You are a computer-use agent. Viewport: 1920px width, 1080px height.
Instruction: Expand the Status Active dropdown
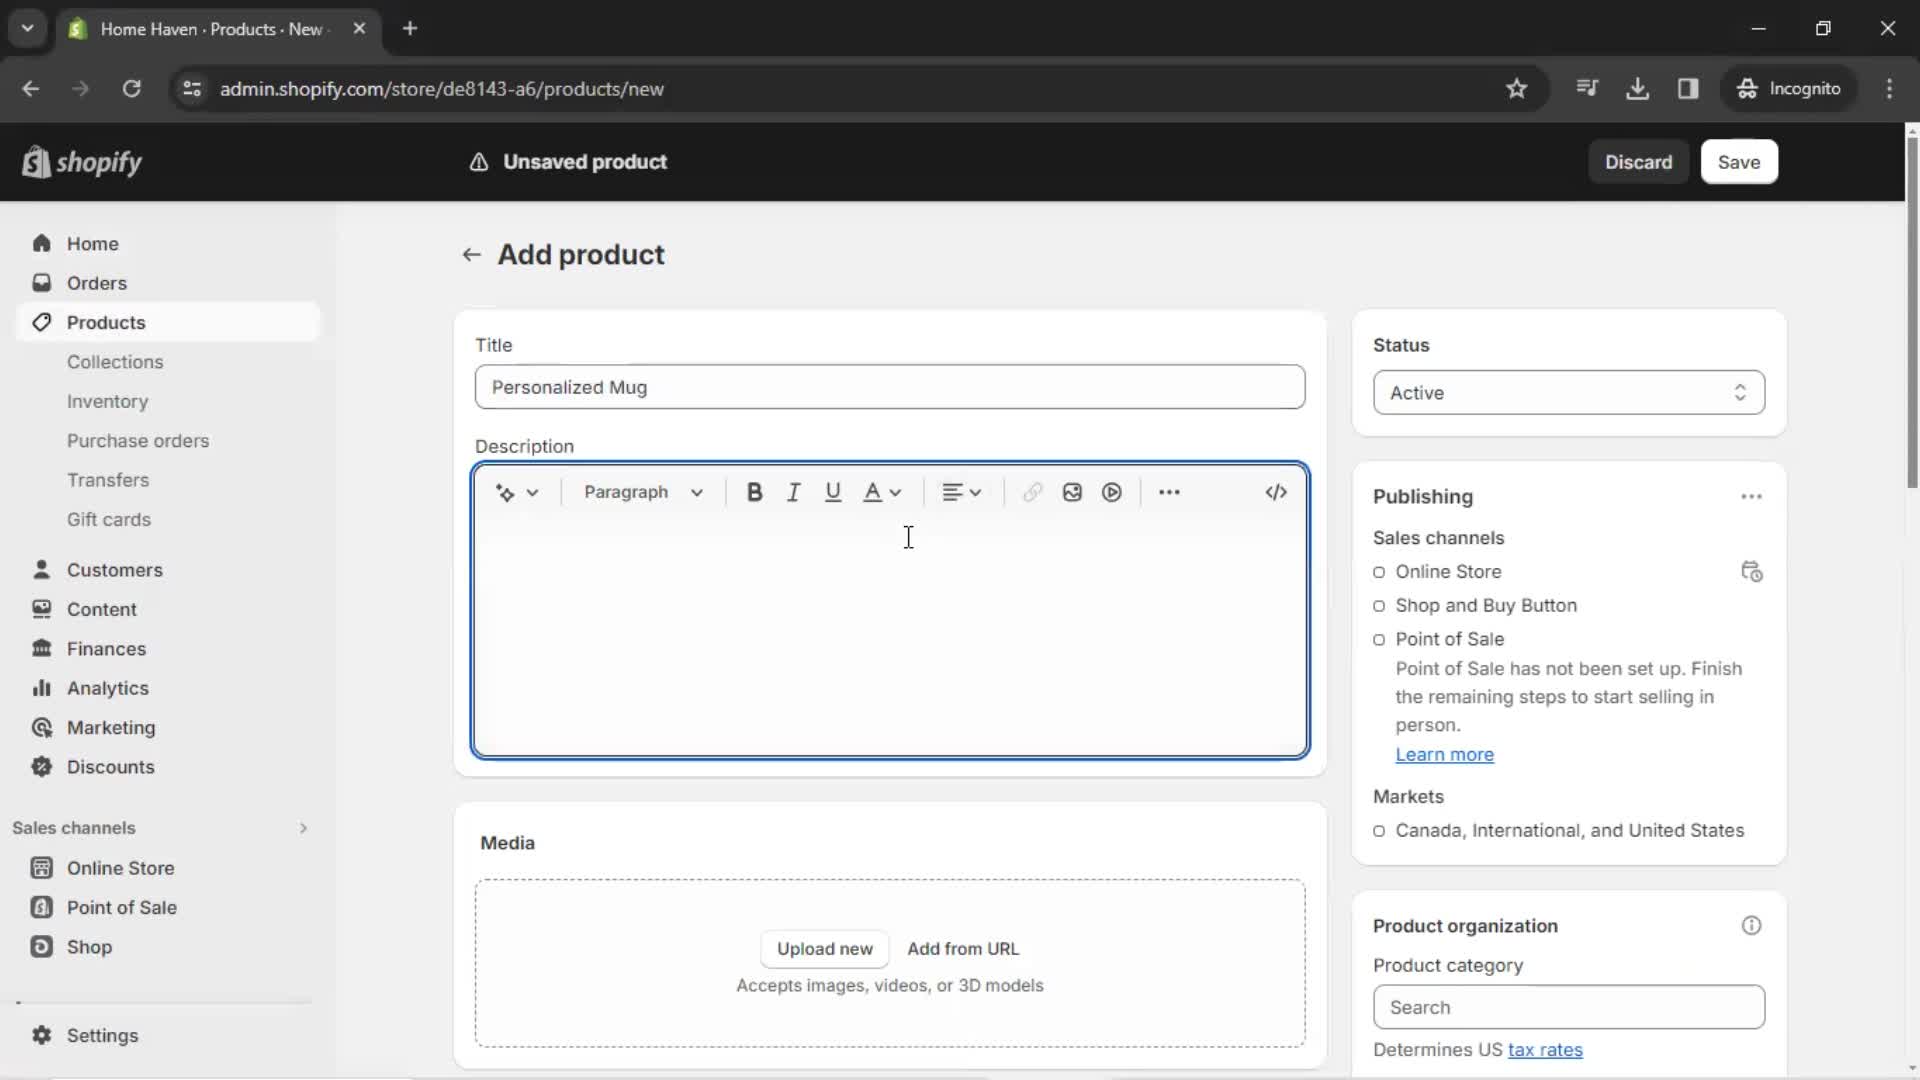pos(1568,392)
